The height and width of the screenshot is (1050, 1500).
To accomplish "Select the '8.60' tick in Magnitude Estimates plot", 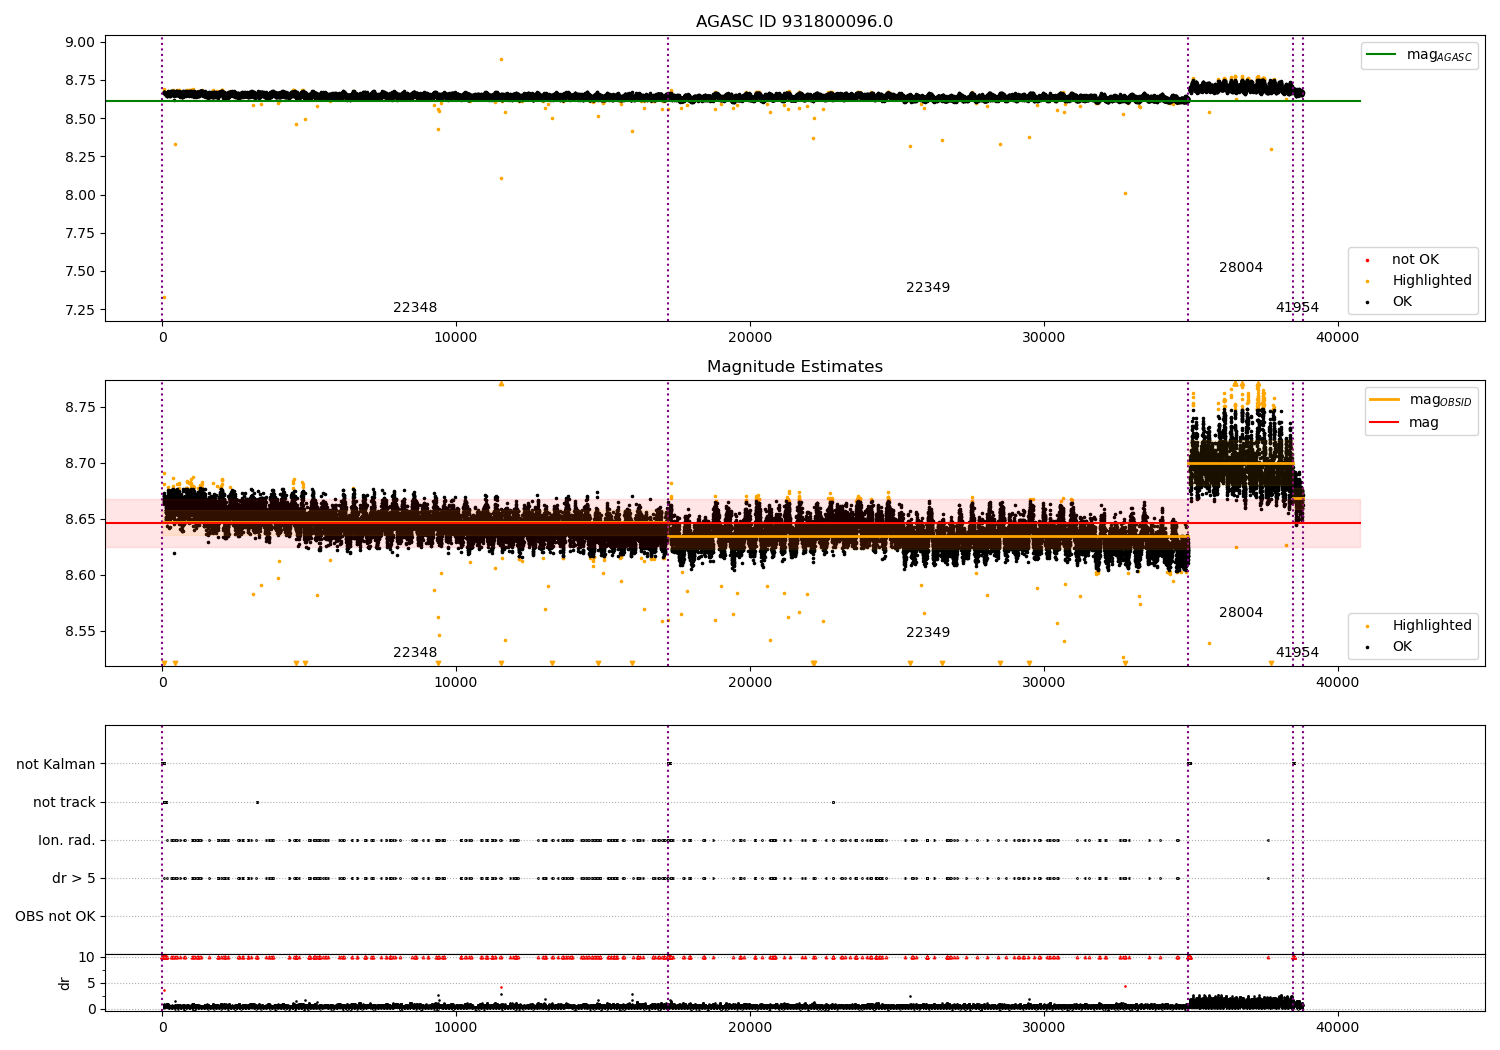I will tap(80, 575).
